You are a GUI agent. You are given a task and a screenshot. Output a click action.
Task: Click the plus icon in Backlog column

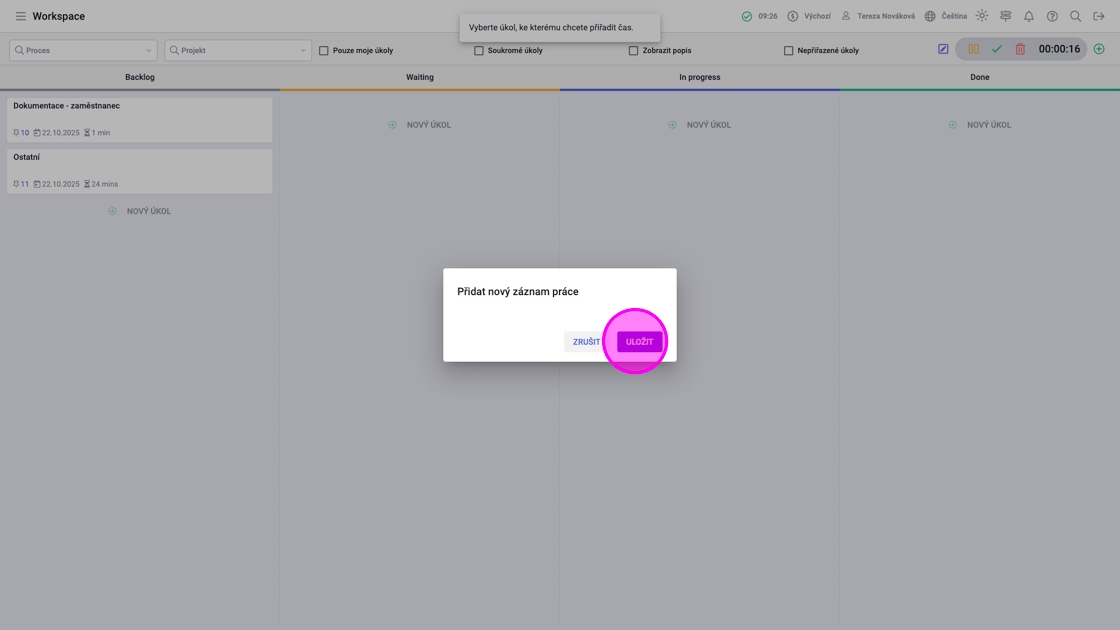tap(112, 211)
